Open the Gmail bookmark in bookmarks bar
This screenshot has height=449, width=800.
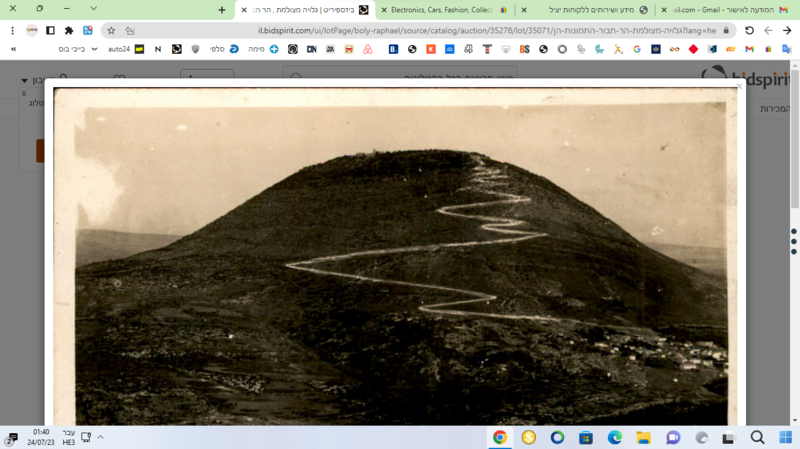[x=749, y=49]
